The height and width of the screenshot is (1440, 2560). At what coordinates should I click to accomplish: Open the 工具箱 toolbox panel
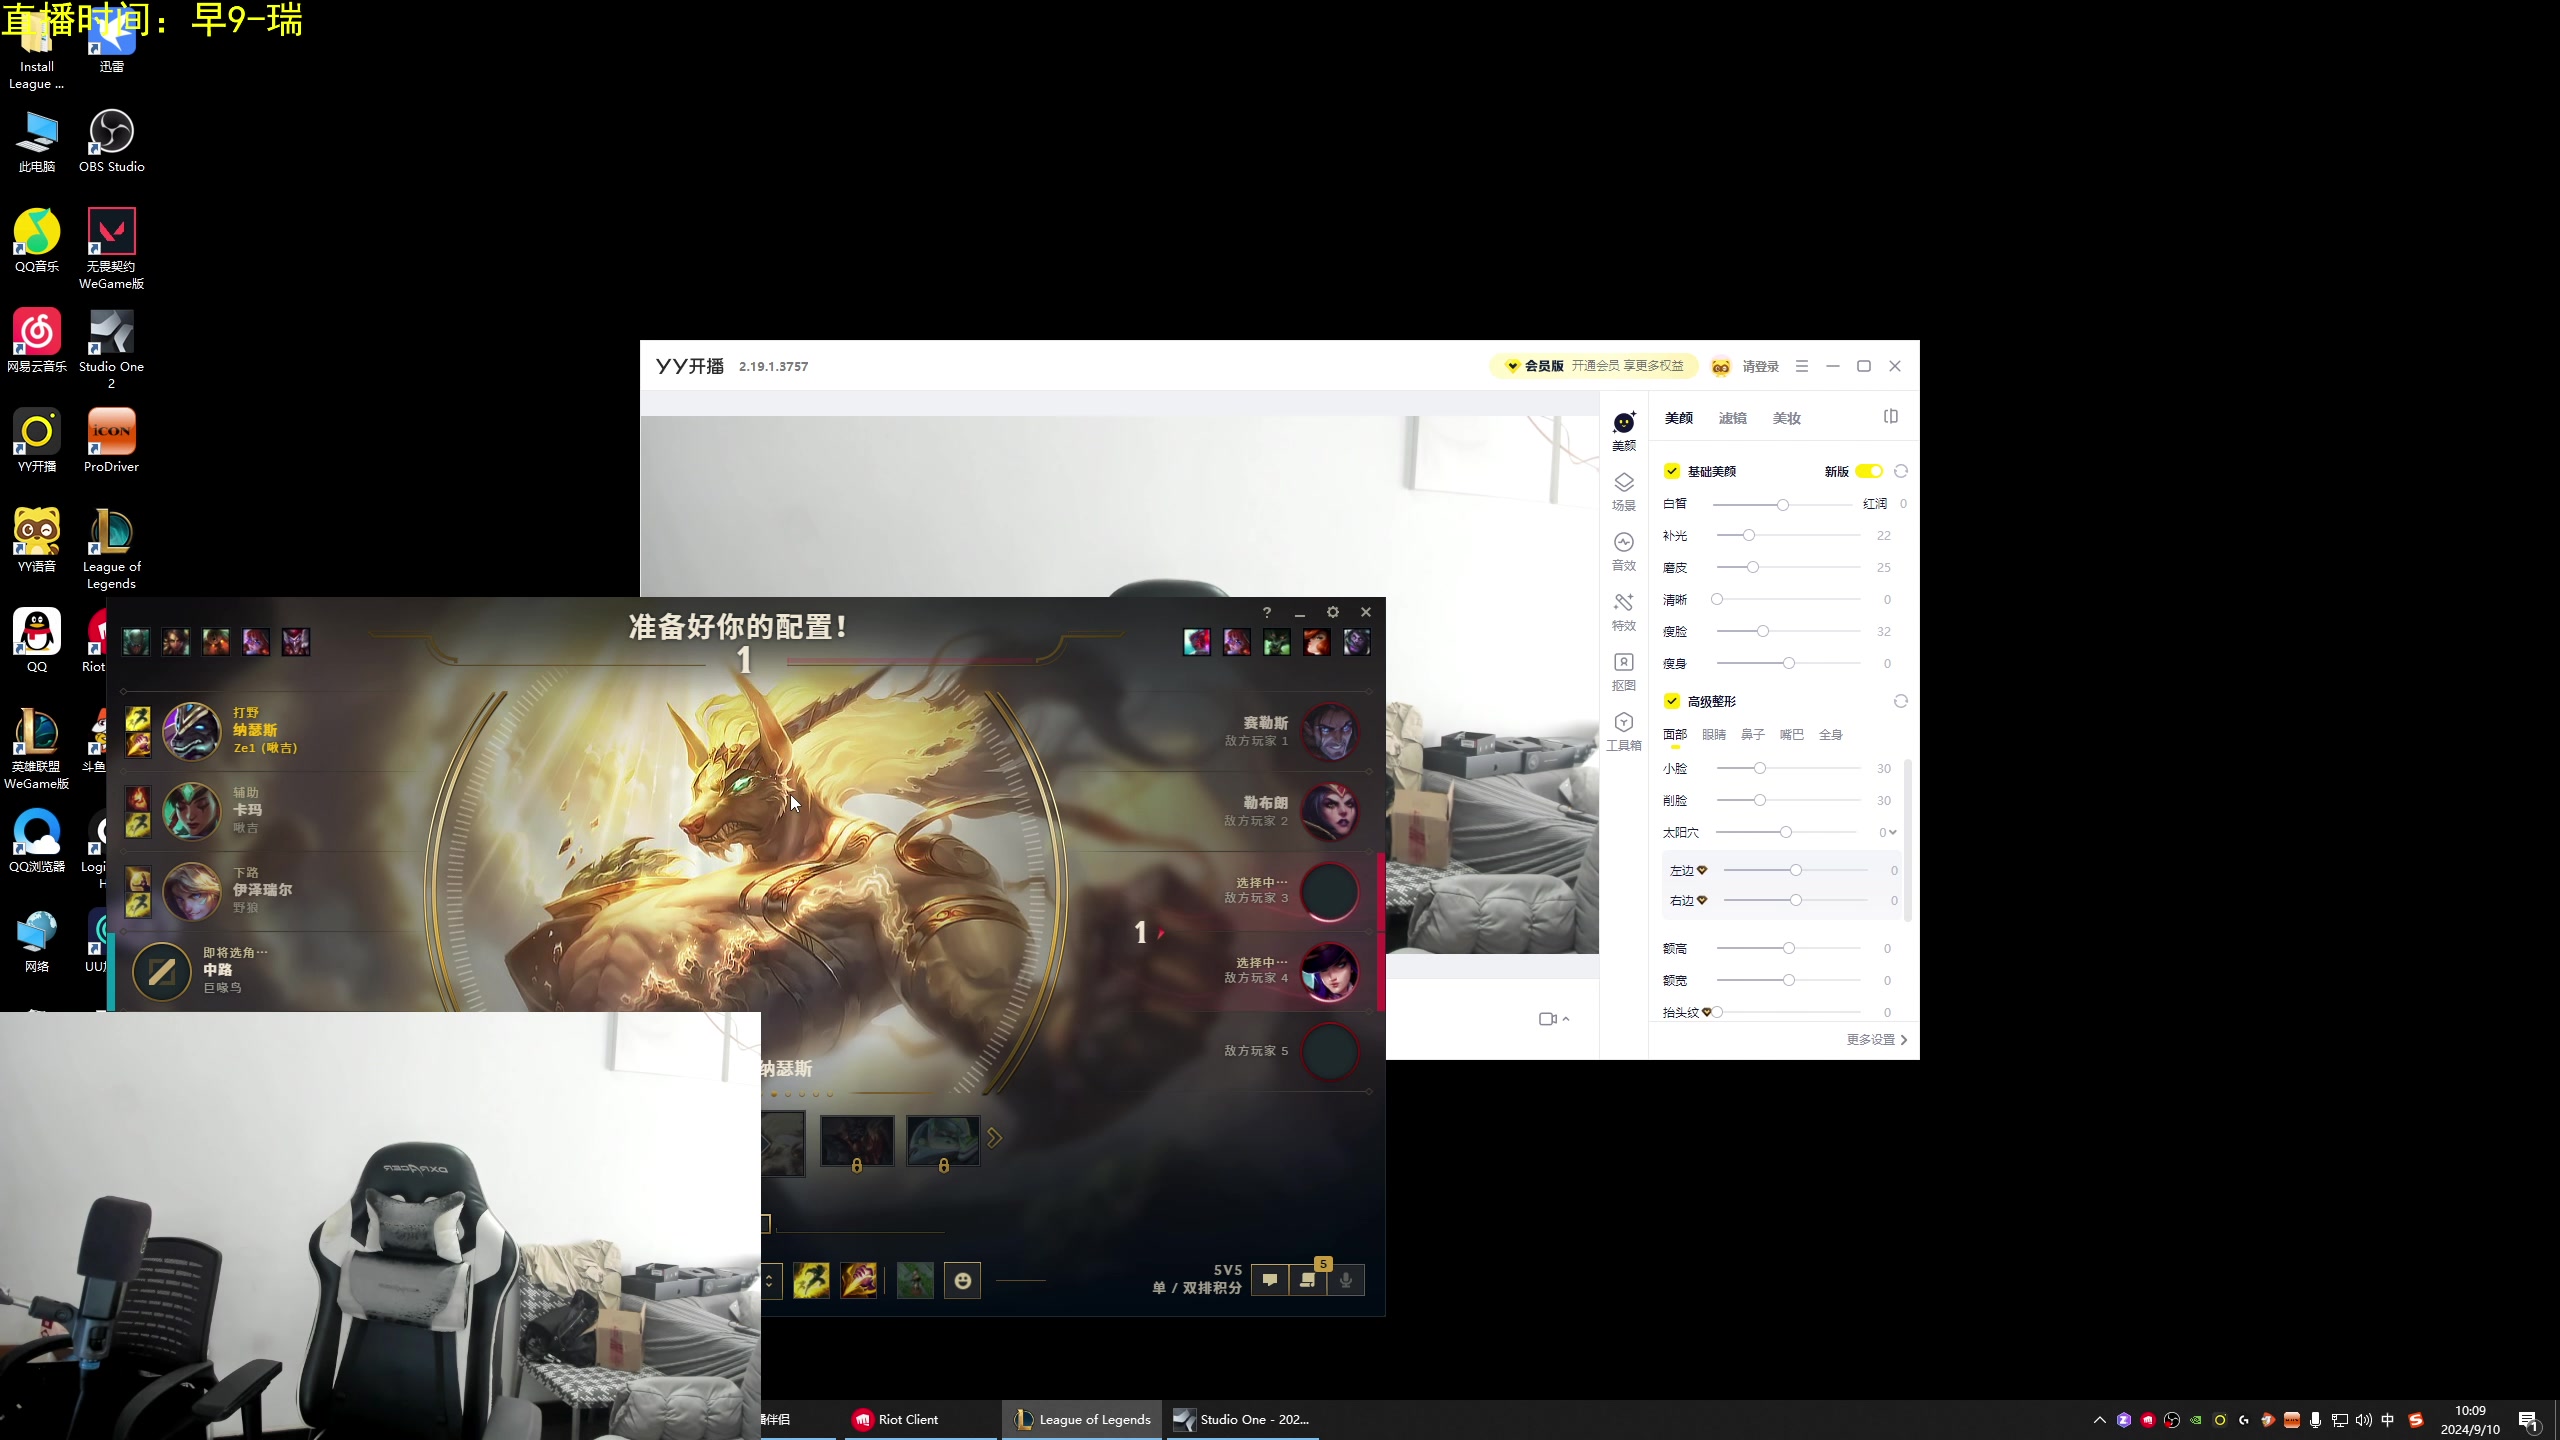pos(1624,731)
